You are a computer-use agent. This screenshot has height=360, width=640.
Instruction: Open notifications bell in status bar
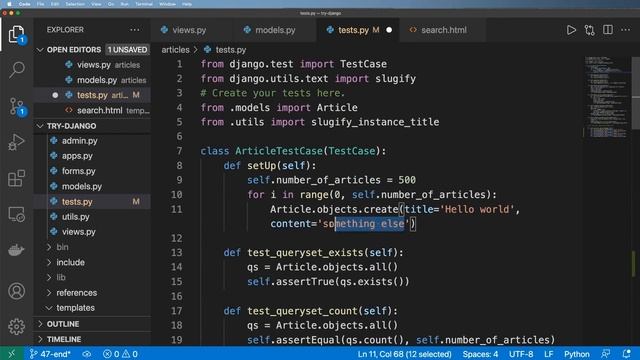pyautogui.click(x=627, y=354)
